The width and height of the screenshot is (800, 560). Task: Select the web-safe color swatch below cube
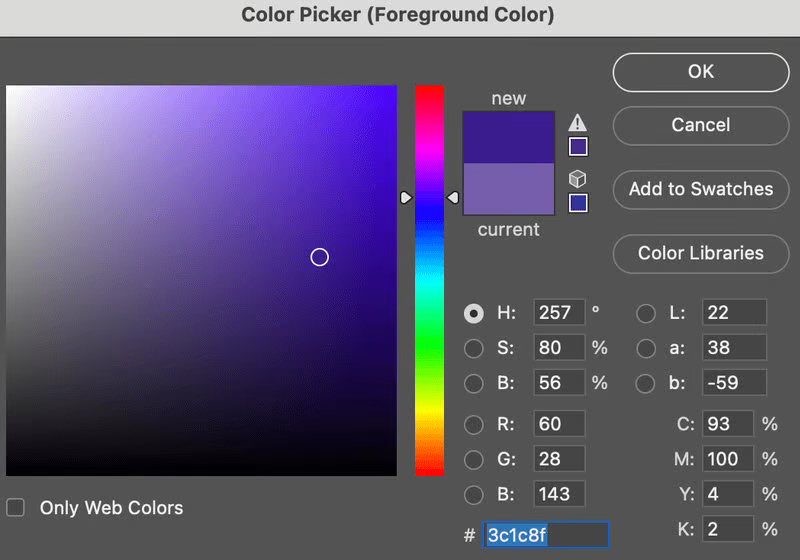pos(578,203)
